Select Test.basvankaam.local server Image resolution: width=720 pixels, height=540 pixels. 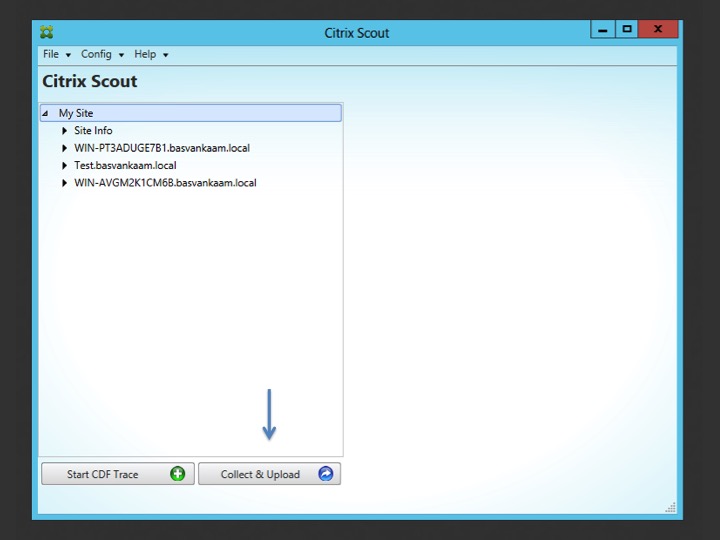coord(125,166)
